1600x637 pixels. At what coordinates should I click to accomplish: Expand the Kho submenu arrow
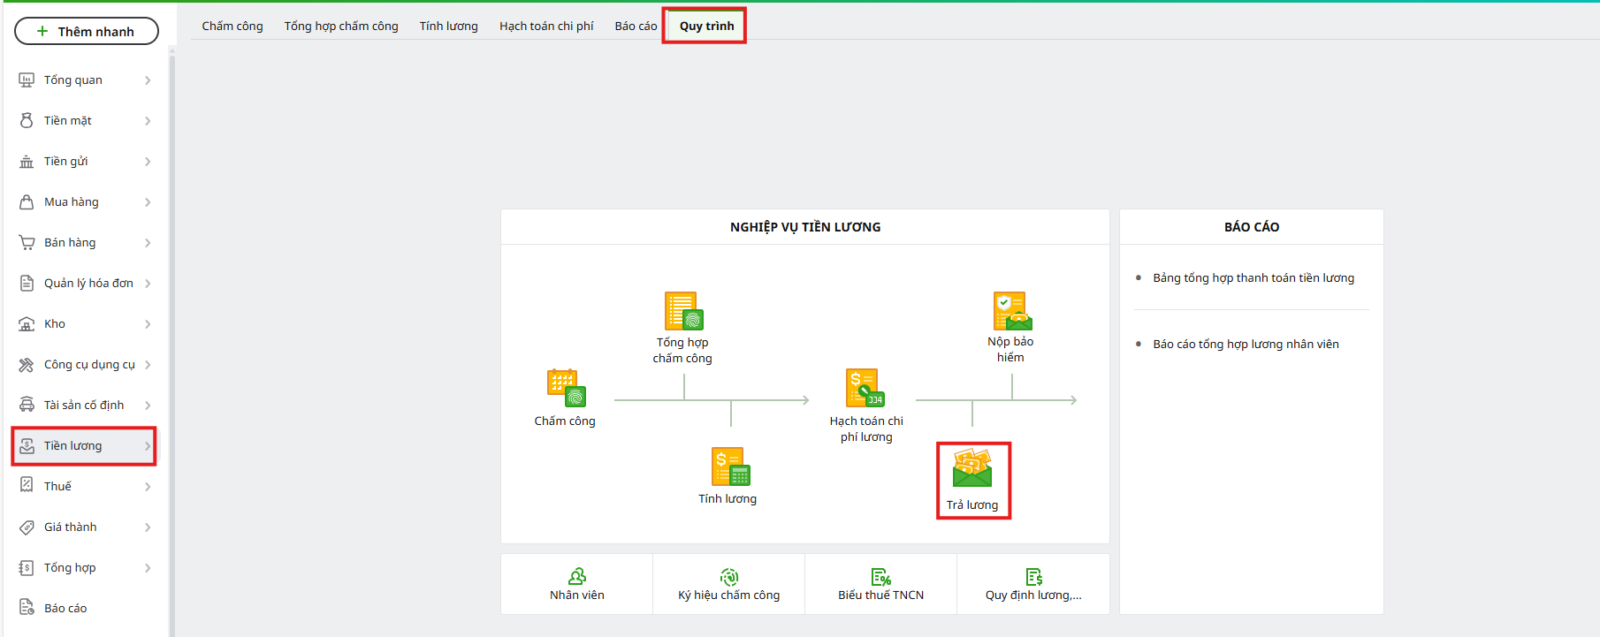(x=147, y=324)
